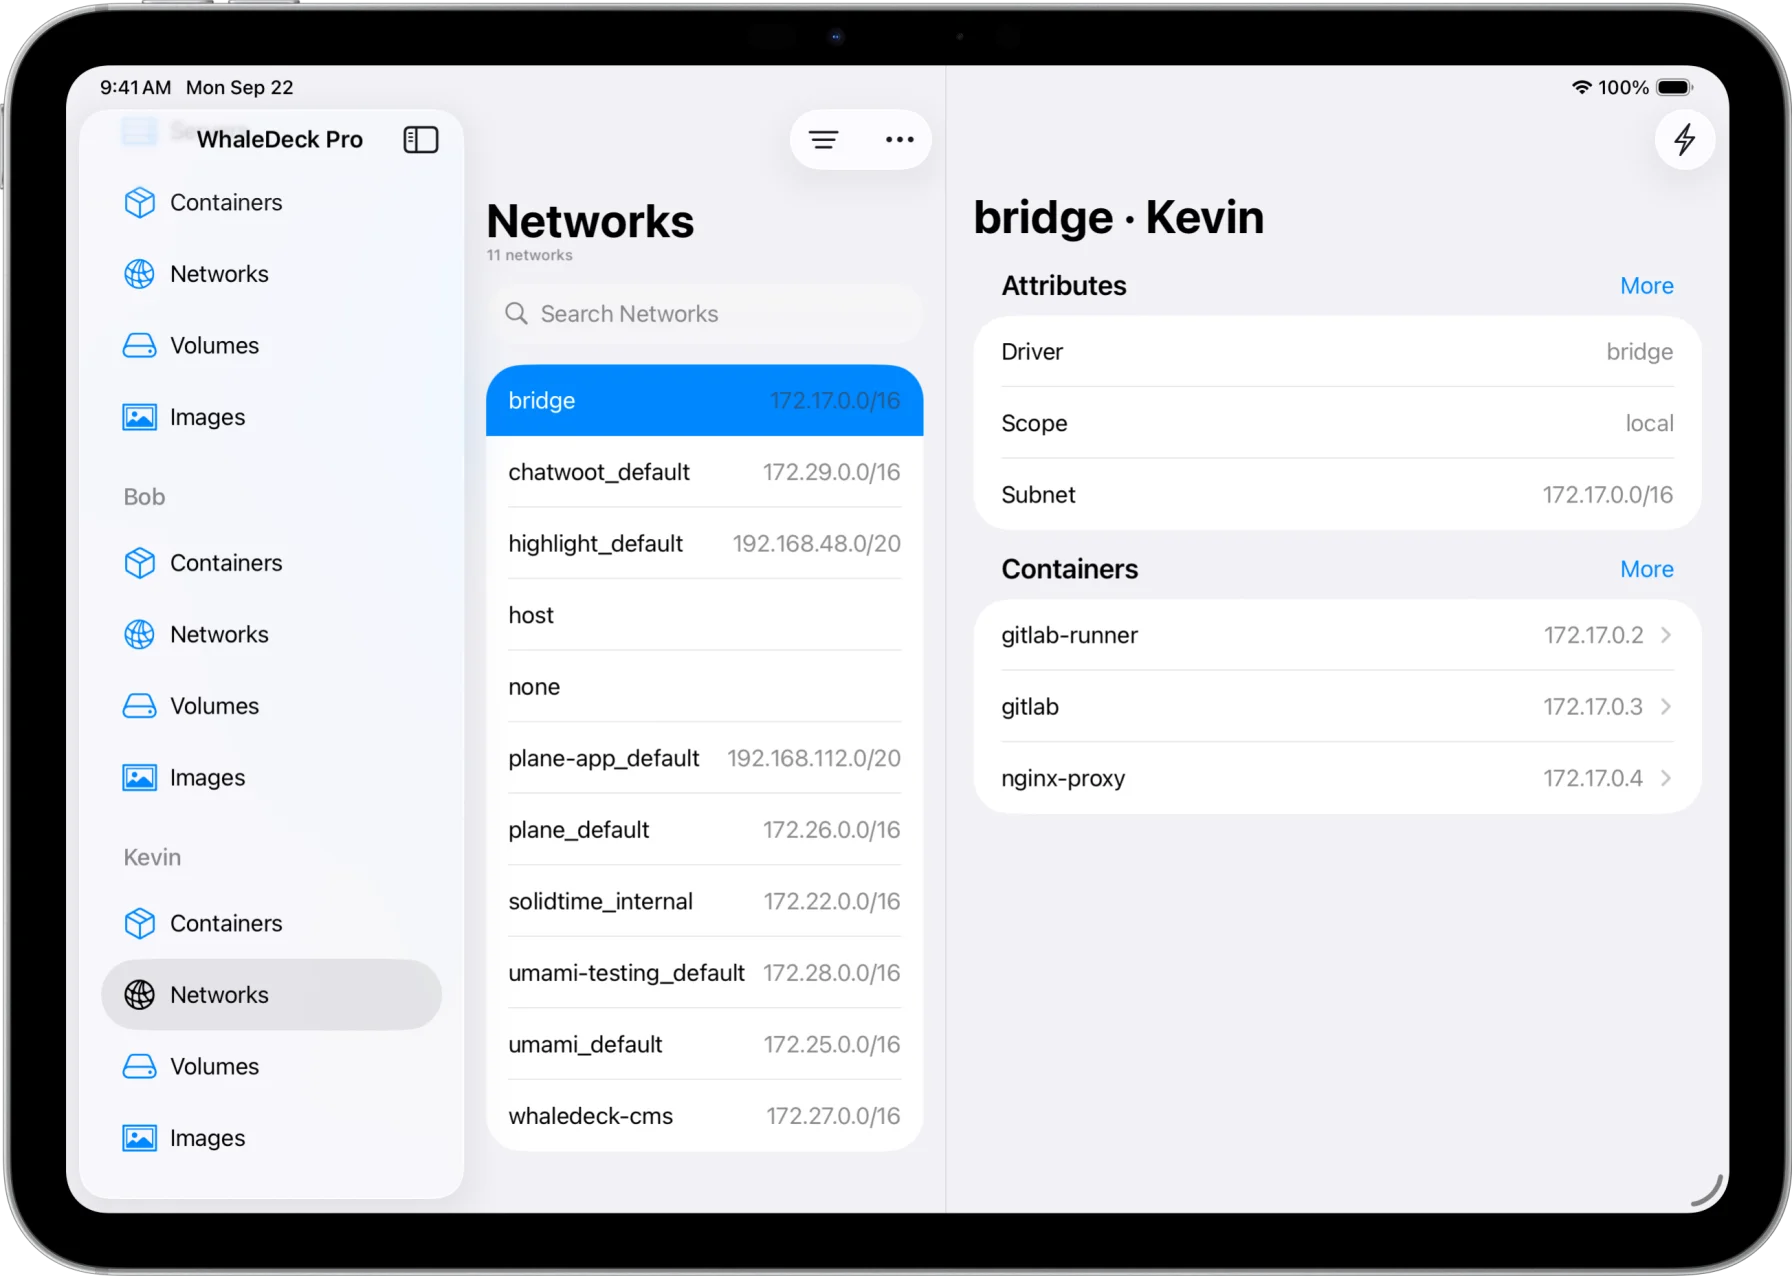Collapse sidebar using the panel toggle icon
This screenshot has width=1792, height=1276.
tap(420, 139)
